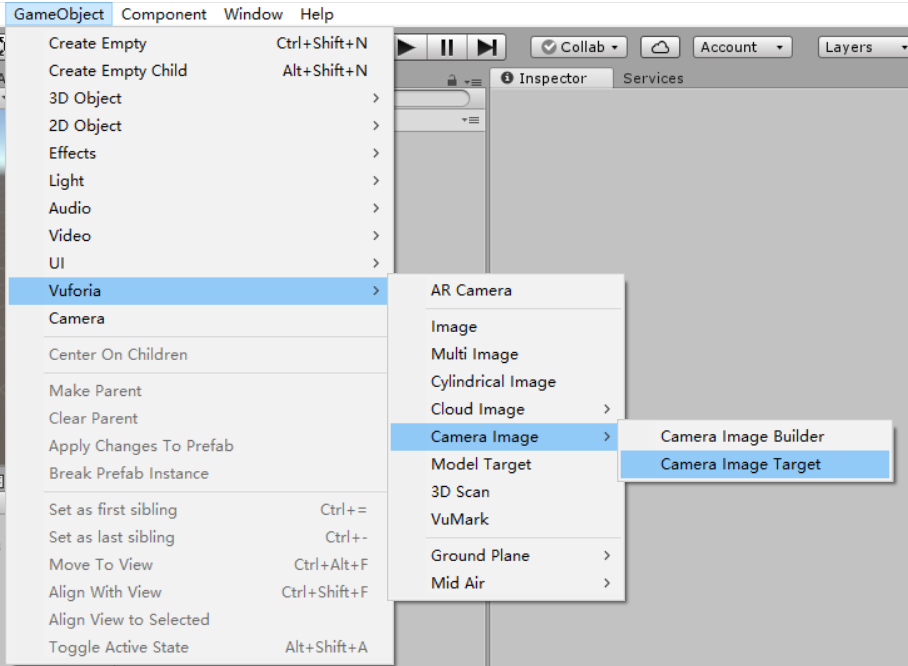Image resolution: width=908 pixels, height=666 pixels.
Task: Click Set as first sibling
Action: [198, 510]
